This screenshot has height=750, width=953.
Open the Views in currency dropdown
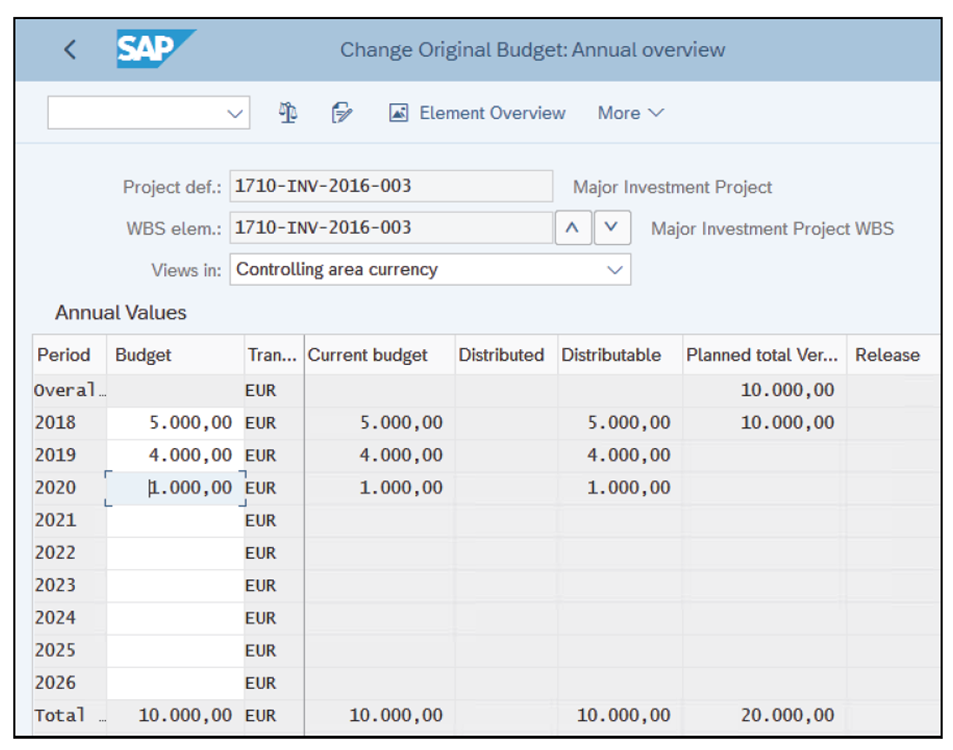(614, 269)
